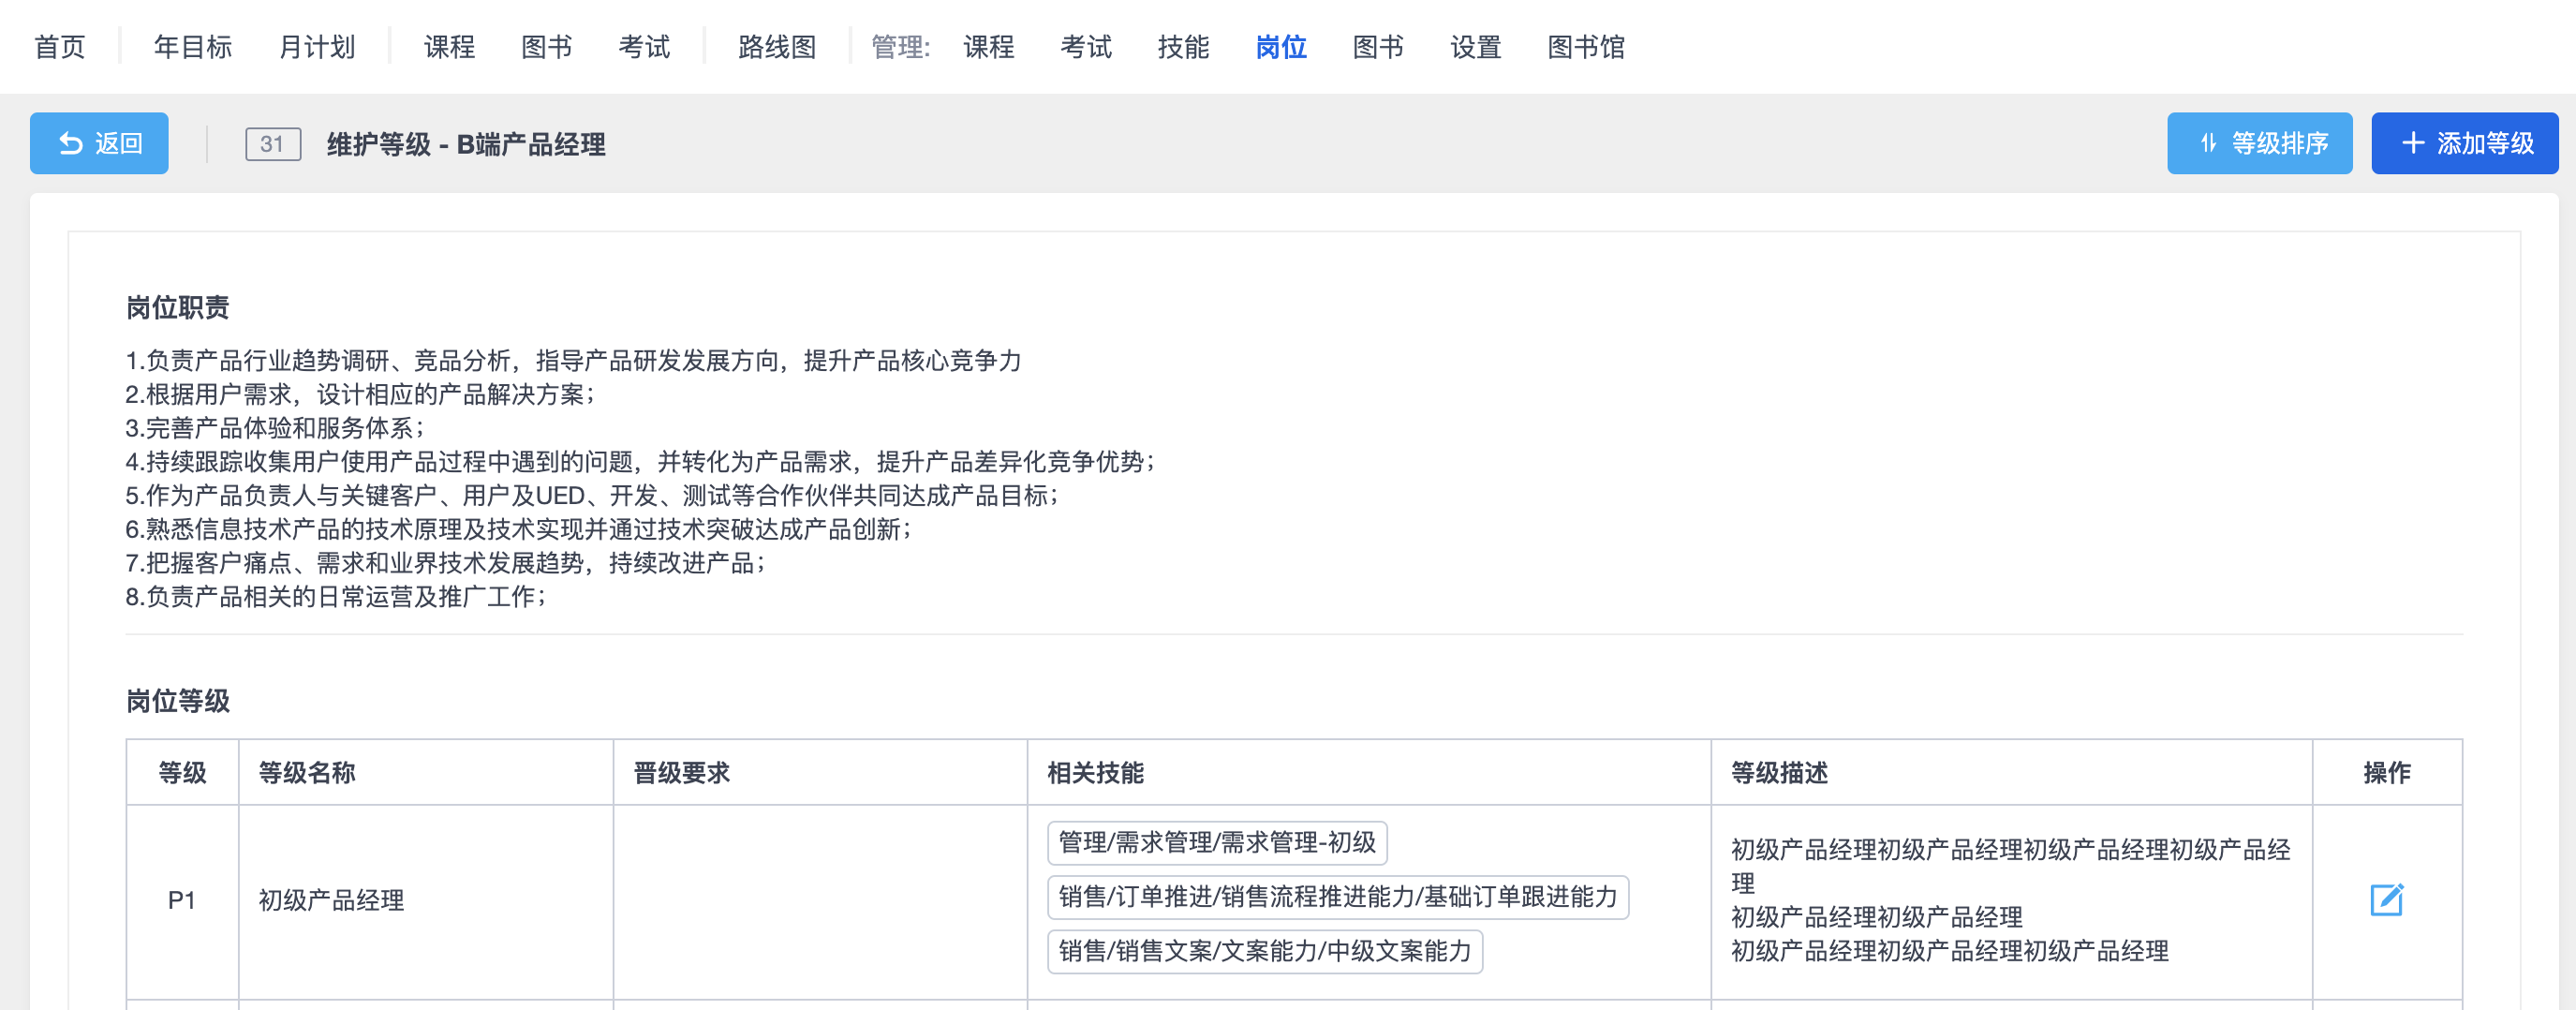2576x1010 pixels.
Task: Click duty line 8.负责产品相关的日常运营
Action: pos(336,598)
